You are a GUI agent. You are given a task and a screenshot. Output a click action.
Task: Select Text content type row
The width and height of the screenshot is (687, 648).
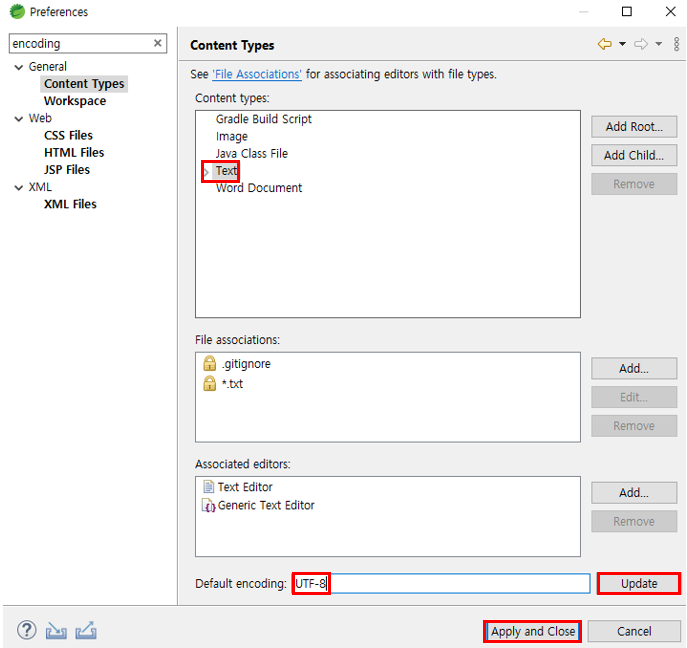click(226, 170)
